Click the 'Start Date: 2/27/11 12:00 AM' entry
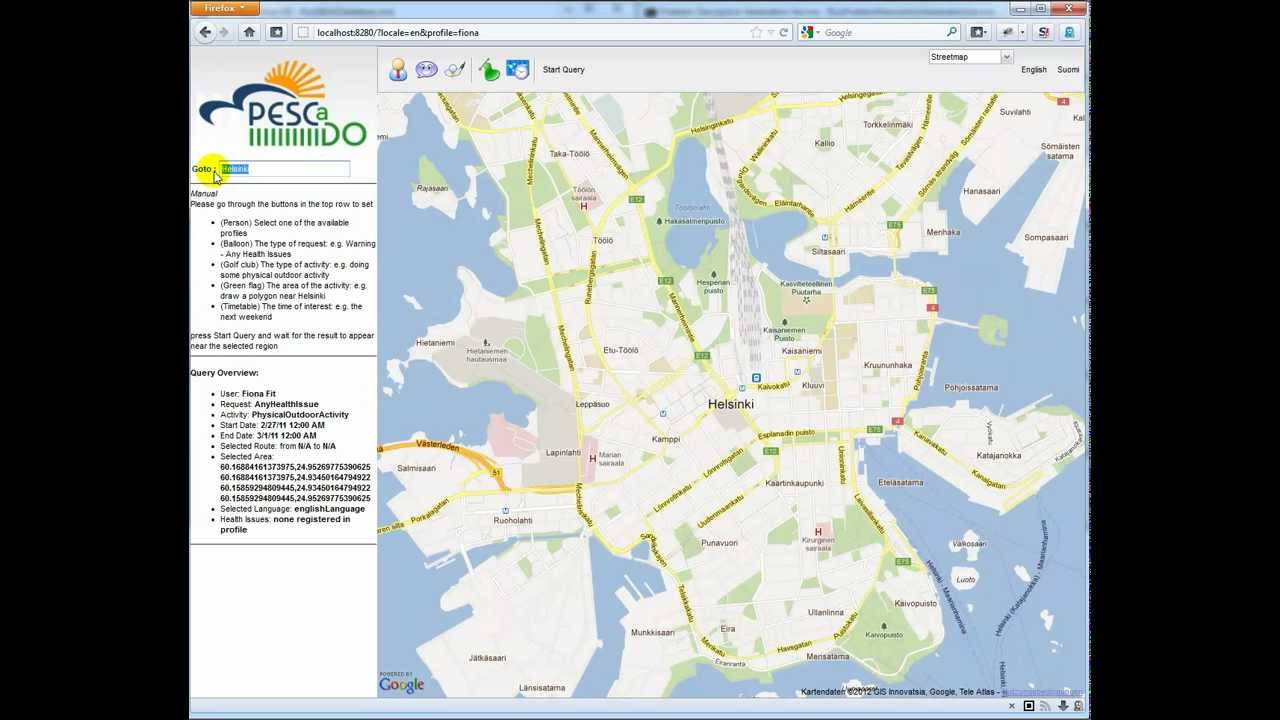1280x720 pixels. pos(272,425)
